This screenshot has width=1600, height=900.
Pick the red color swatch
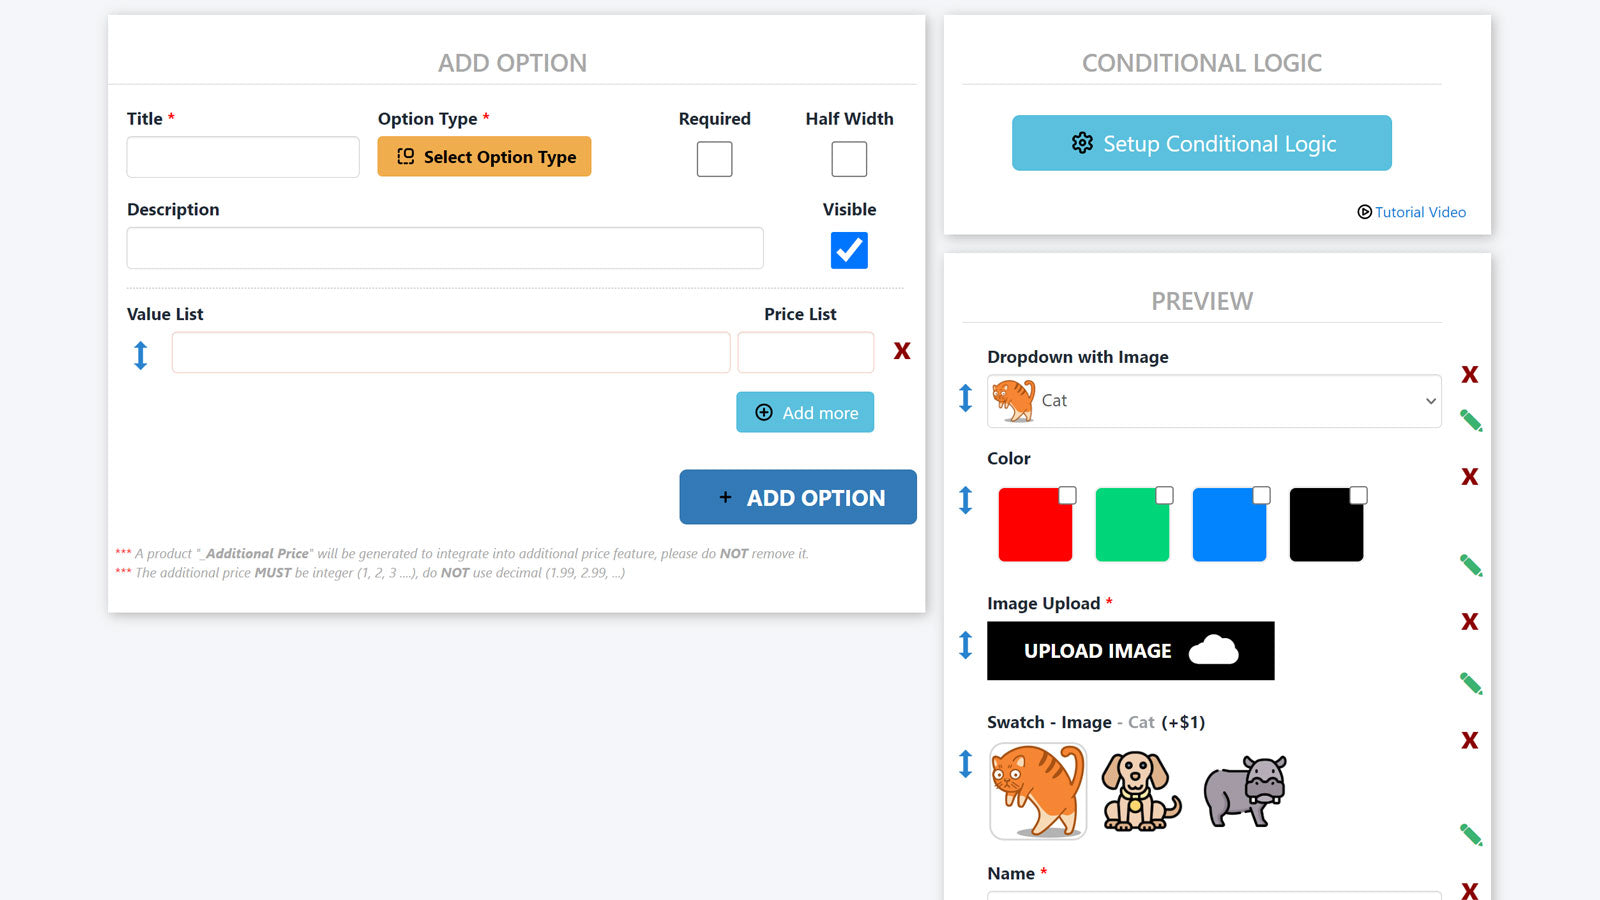pyautogui.click(x=1035, y=525)
